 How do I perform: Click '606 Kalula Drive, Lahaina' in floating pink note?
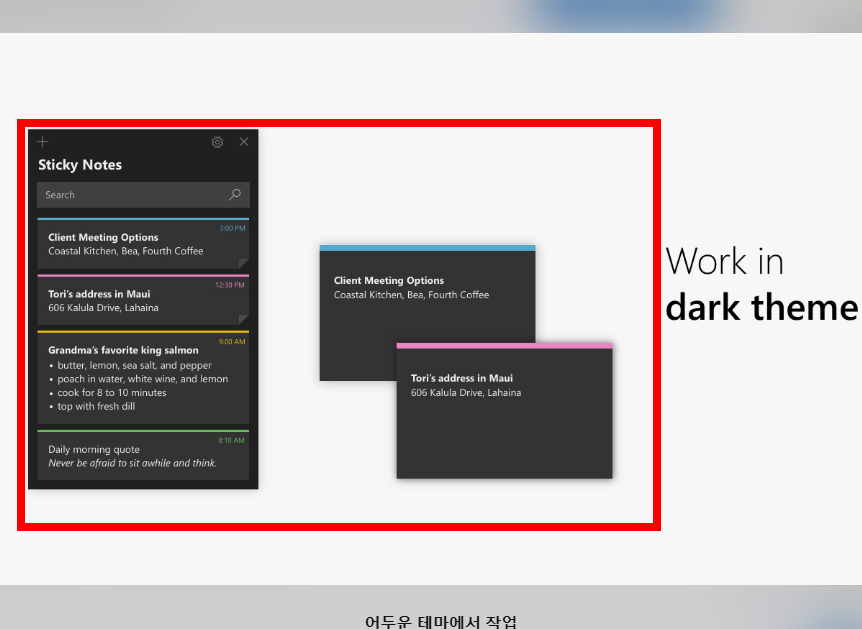pos(466,393)
